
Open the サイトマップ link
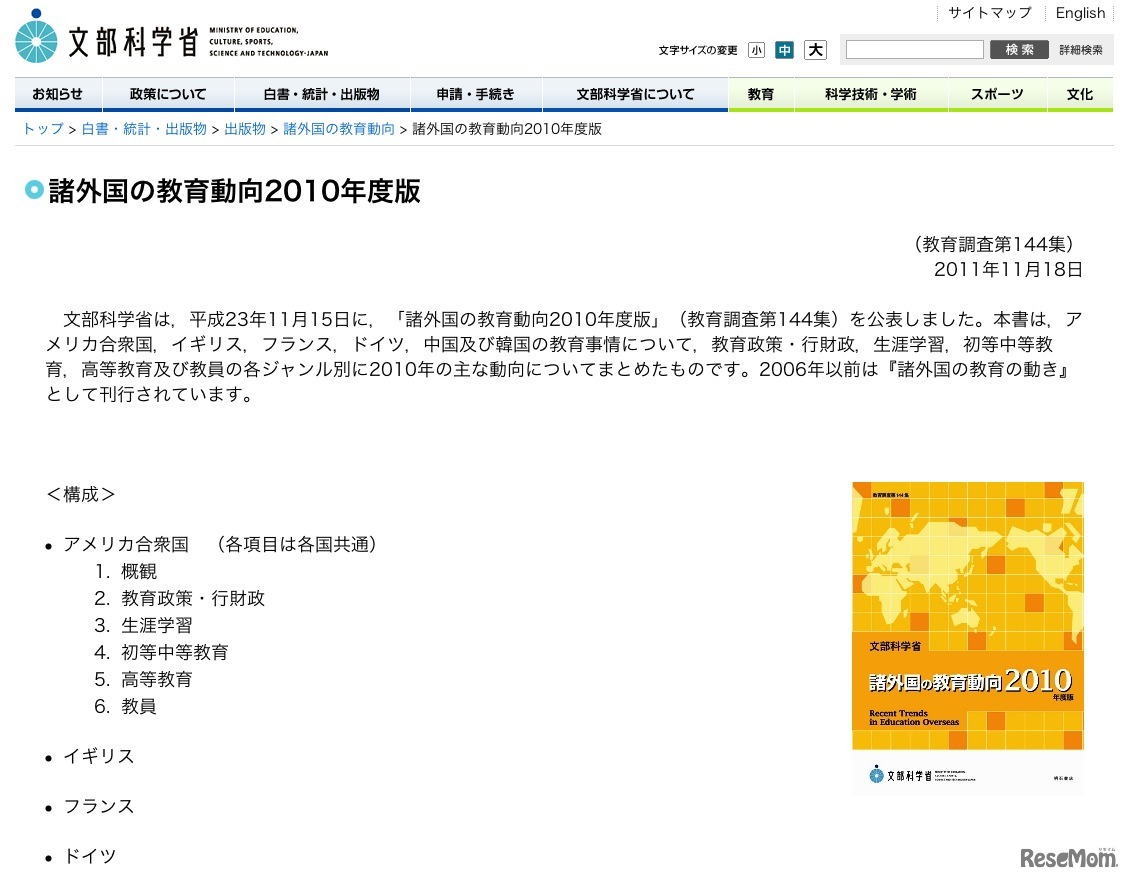coord(989,13)
